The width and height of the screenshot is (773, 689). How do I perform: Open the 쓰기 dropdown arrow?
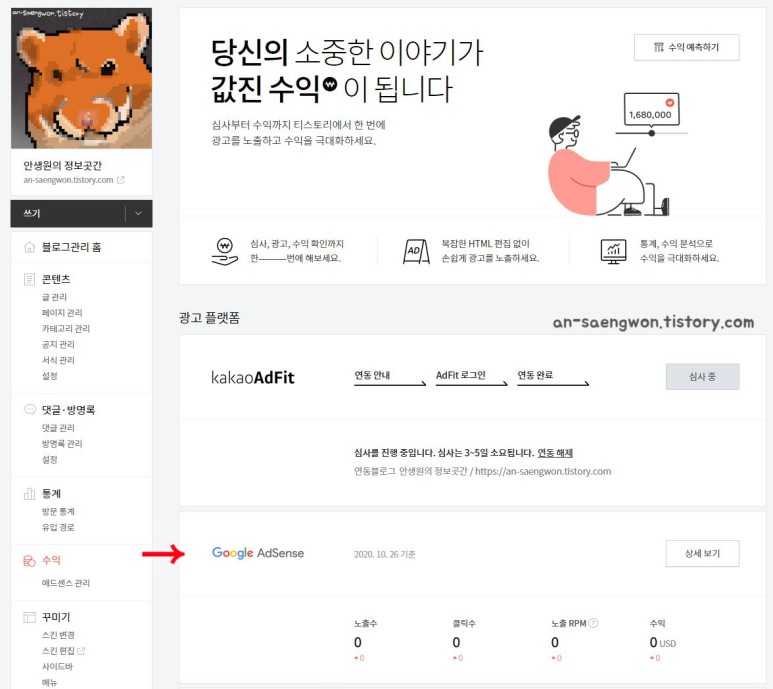pos(139,213)
